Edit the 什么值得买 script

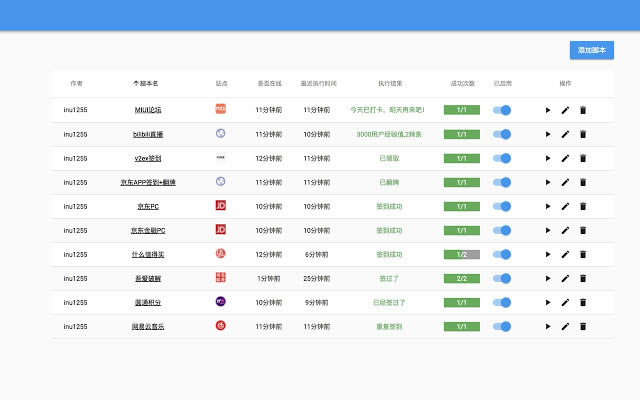pos(565,255)
